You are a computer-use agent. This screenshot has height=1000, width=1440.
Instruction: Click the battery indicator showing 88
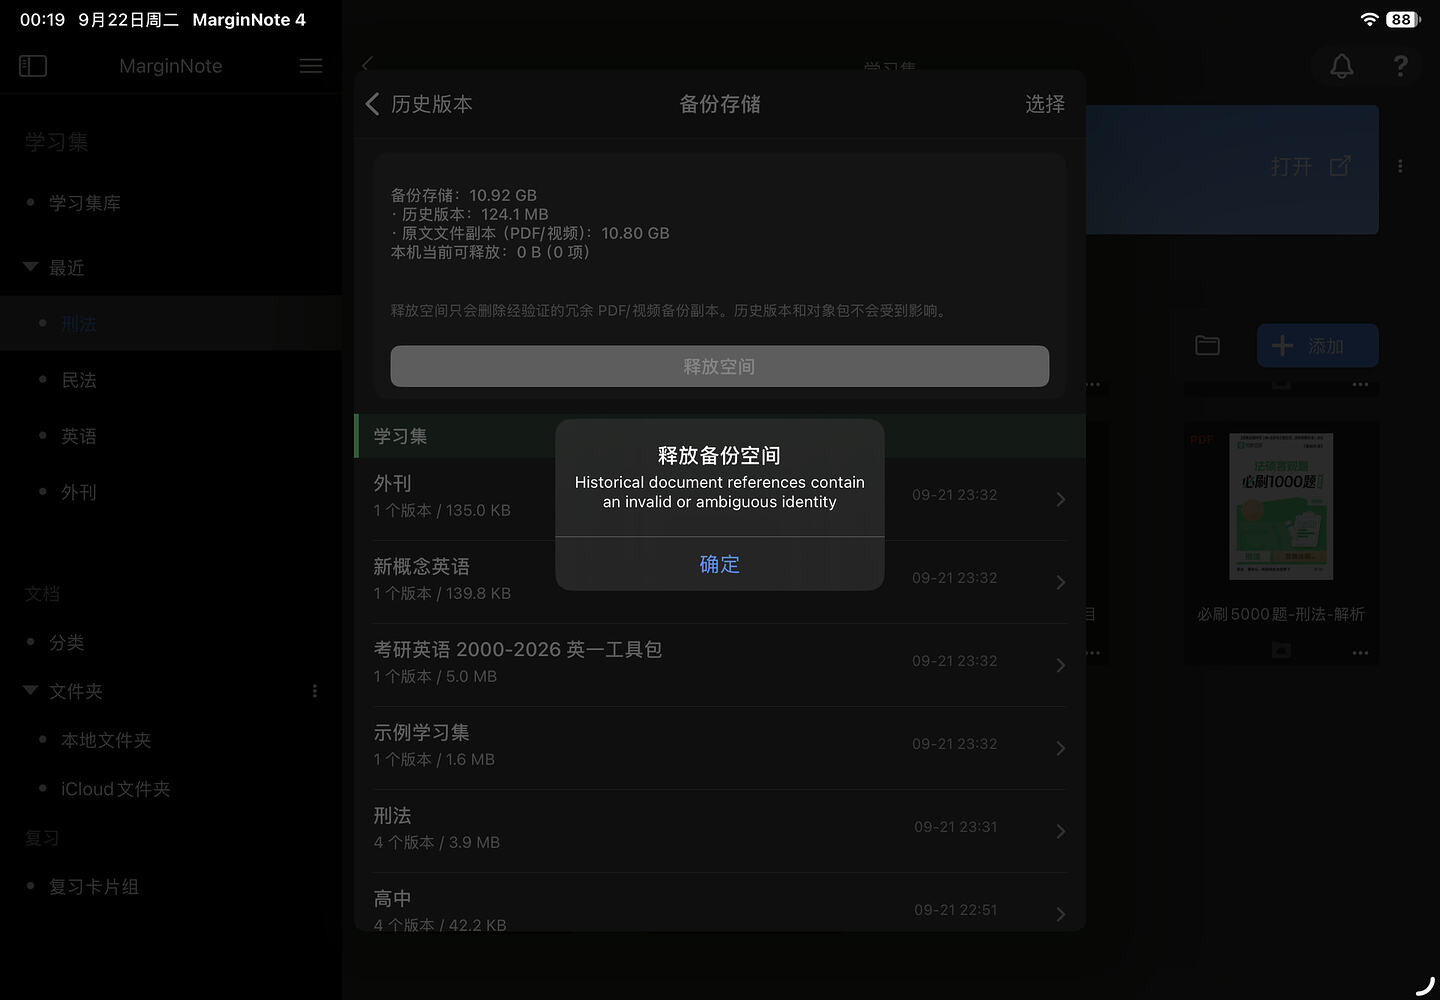click(1403, 19)
